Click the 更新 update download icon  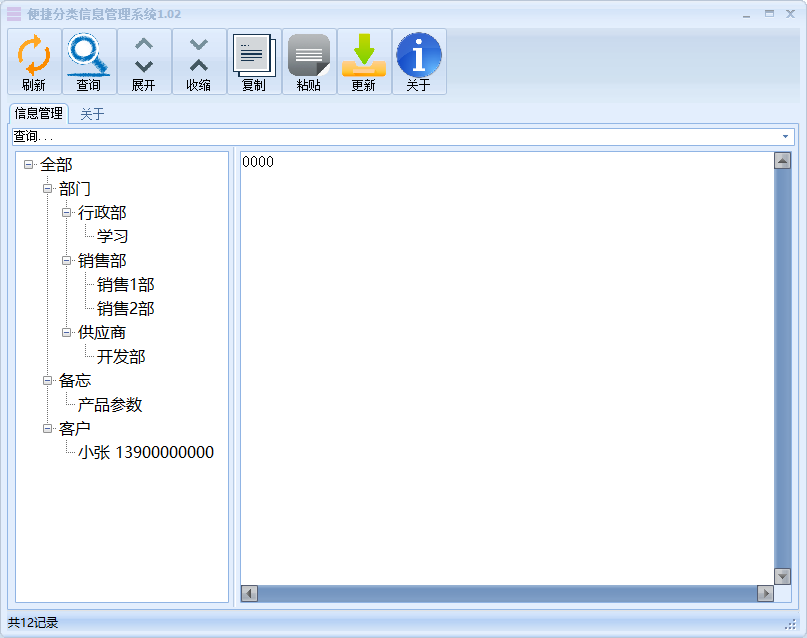click(364, 55)
